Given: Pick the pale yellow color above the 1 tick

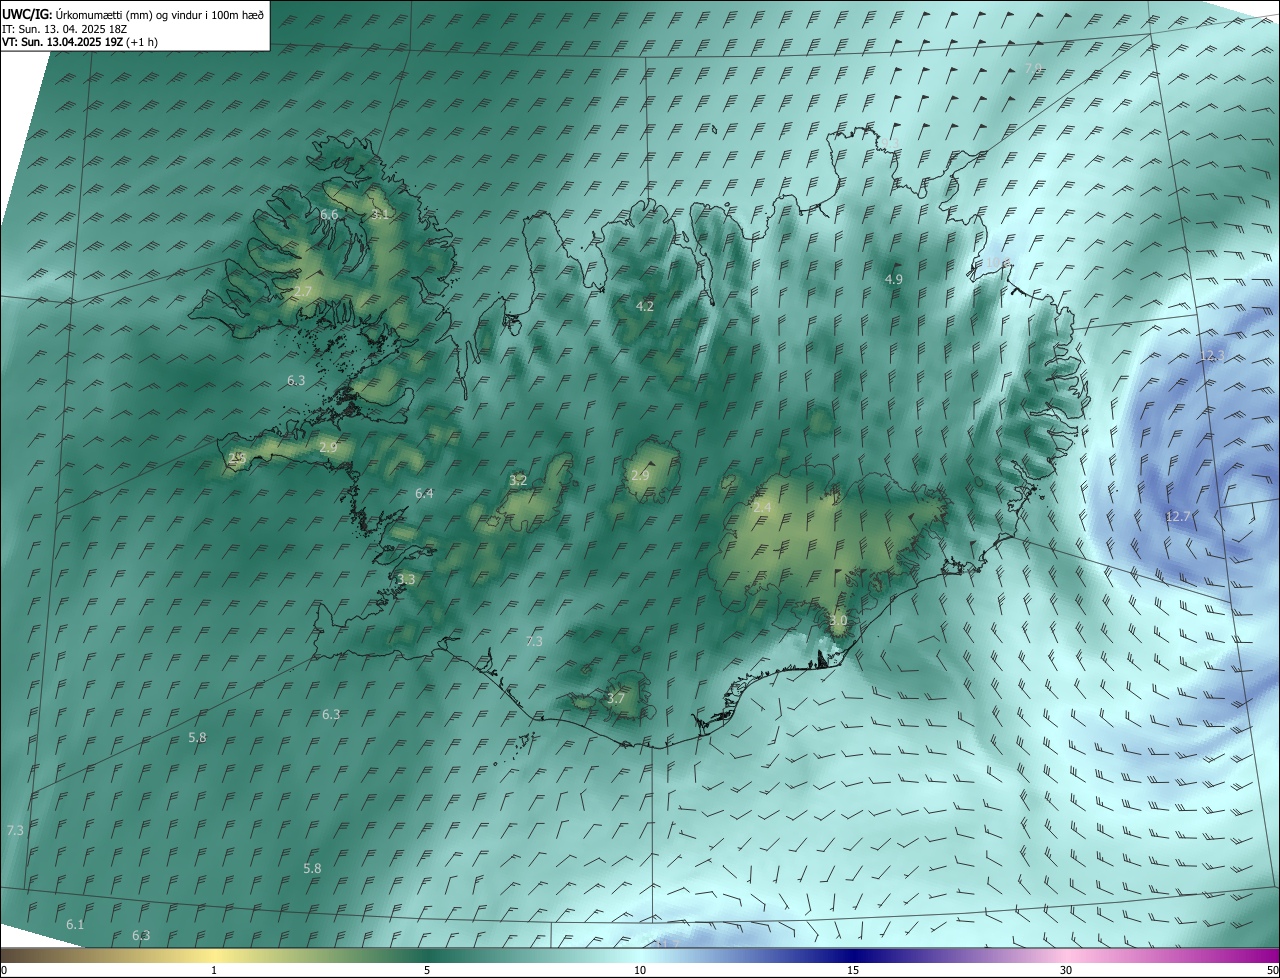Looking at the screenshot, I should pos(214,955).
